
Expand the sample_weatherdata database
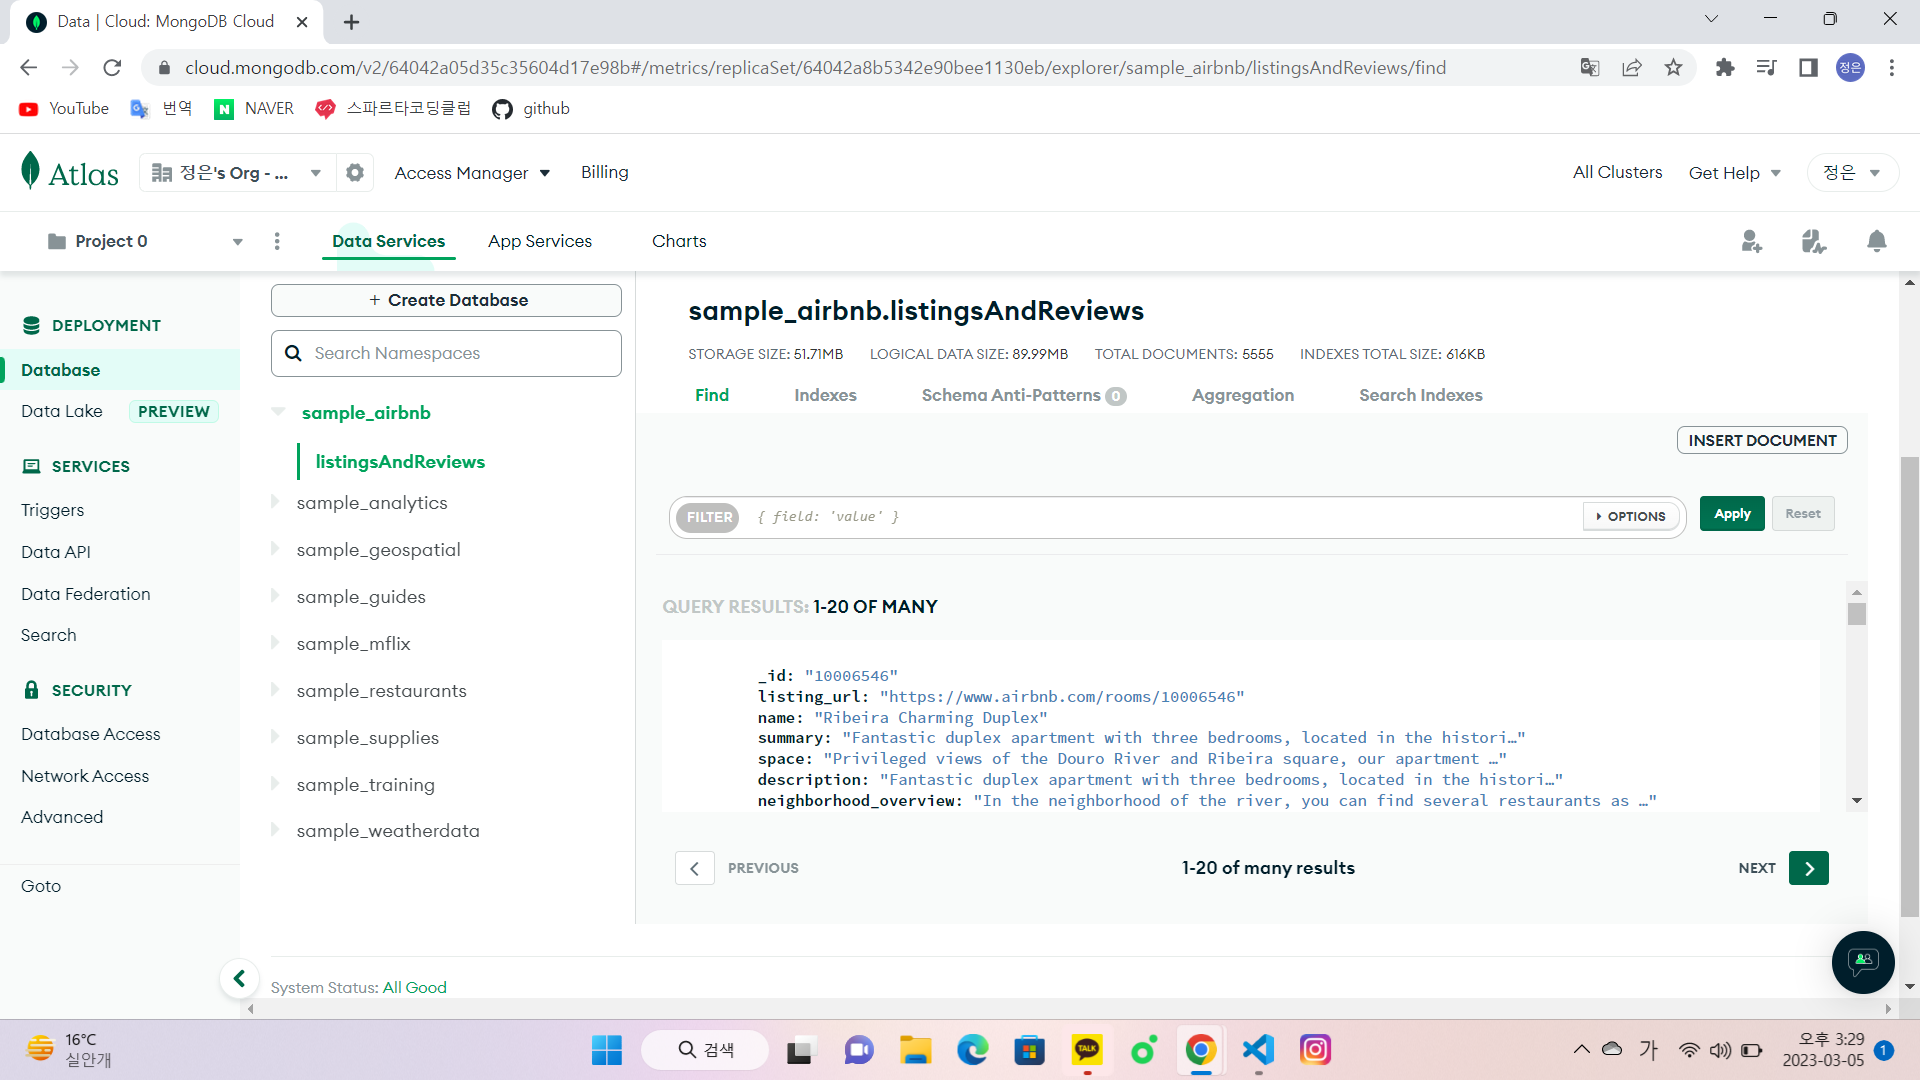(x=275, y=830)
